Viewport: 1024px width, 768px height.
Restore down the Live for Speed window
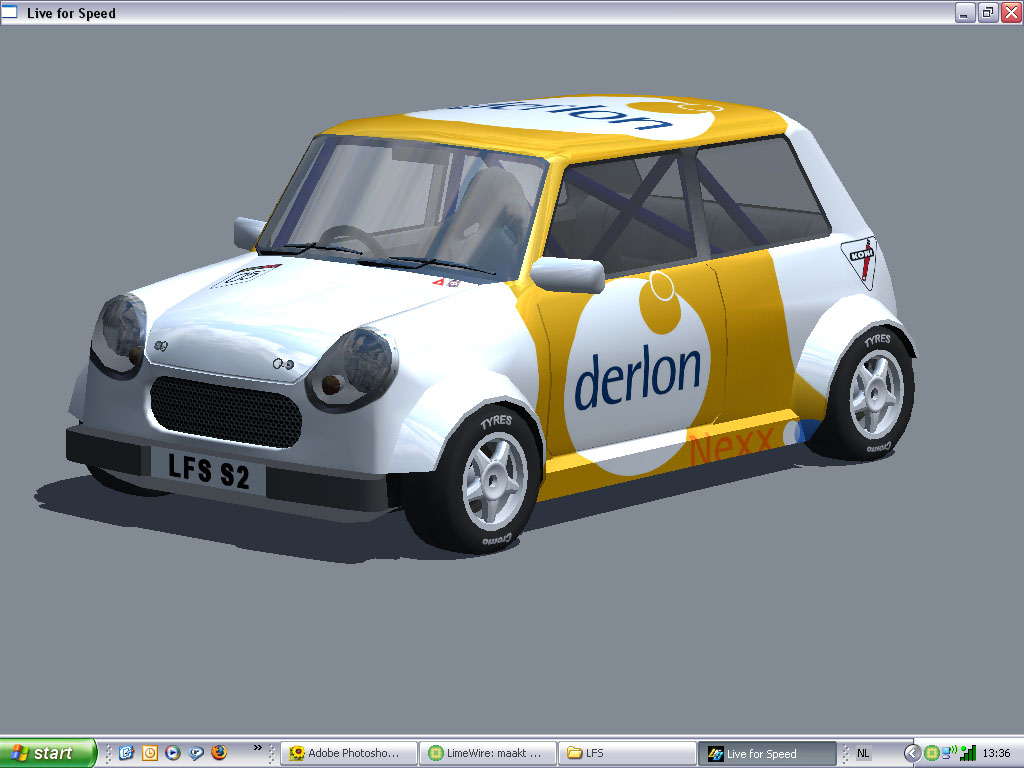[988, 12]
